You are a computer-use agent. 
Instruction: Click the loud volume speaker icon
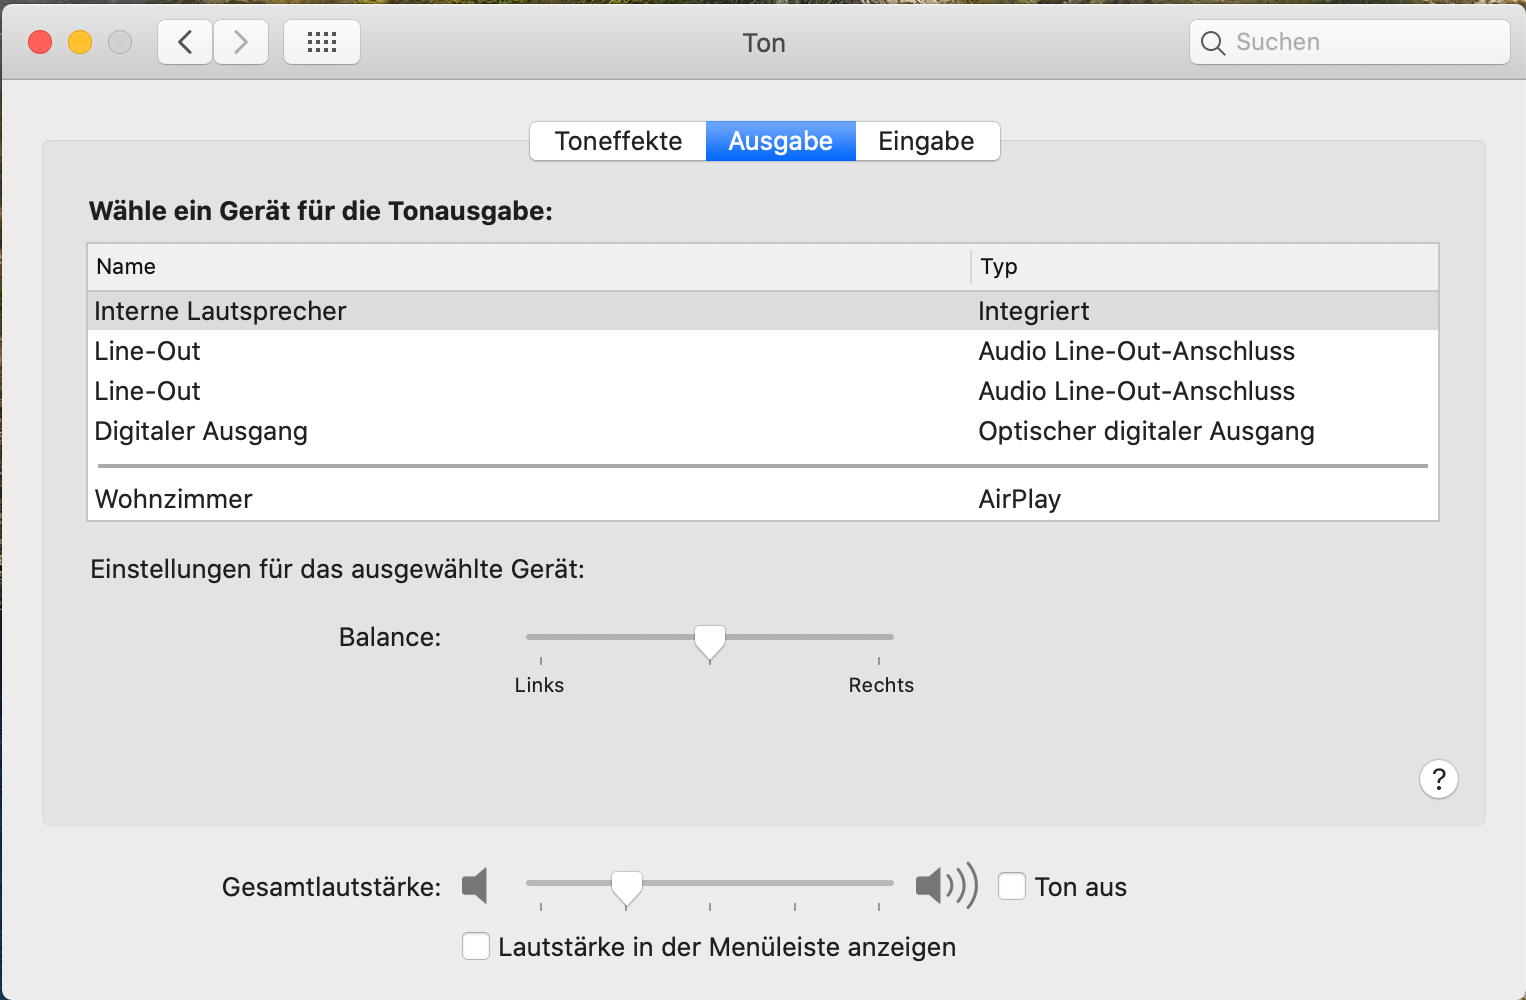(x=945, y=886)
